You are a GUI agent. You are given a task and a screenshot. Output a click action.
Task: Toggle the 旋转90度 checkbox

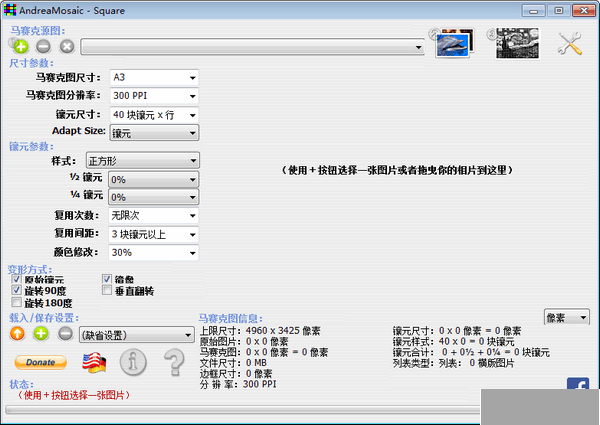[x=16, y=290]
